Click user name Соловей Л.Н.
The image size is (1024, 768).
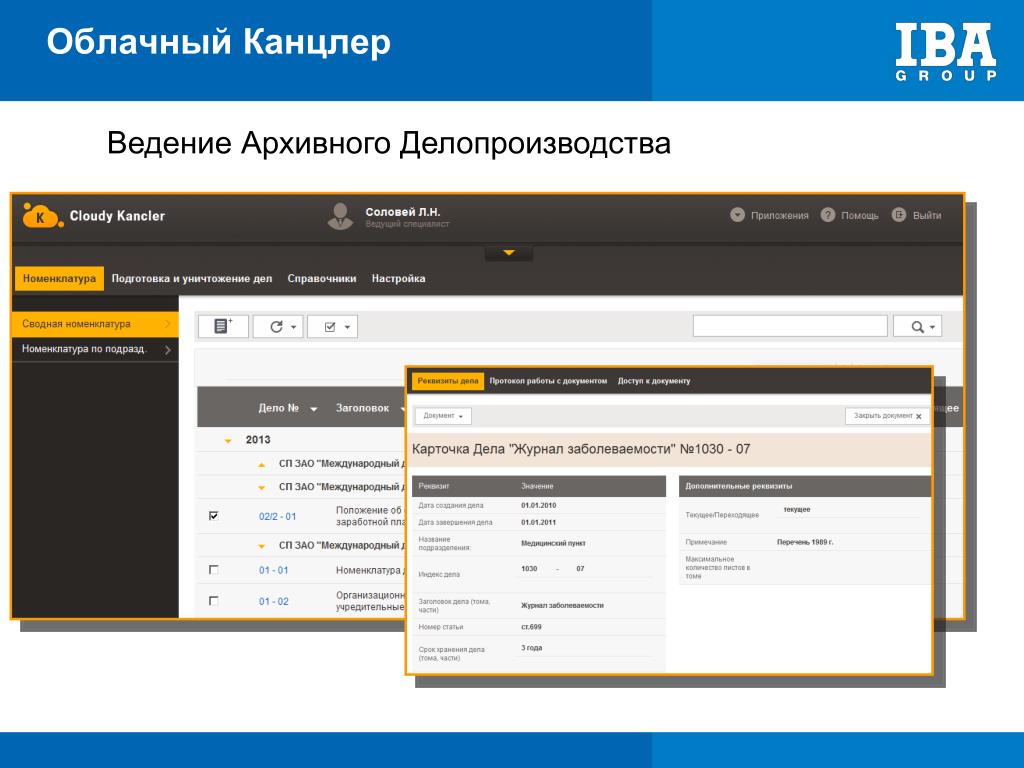click(402, 212)
